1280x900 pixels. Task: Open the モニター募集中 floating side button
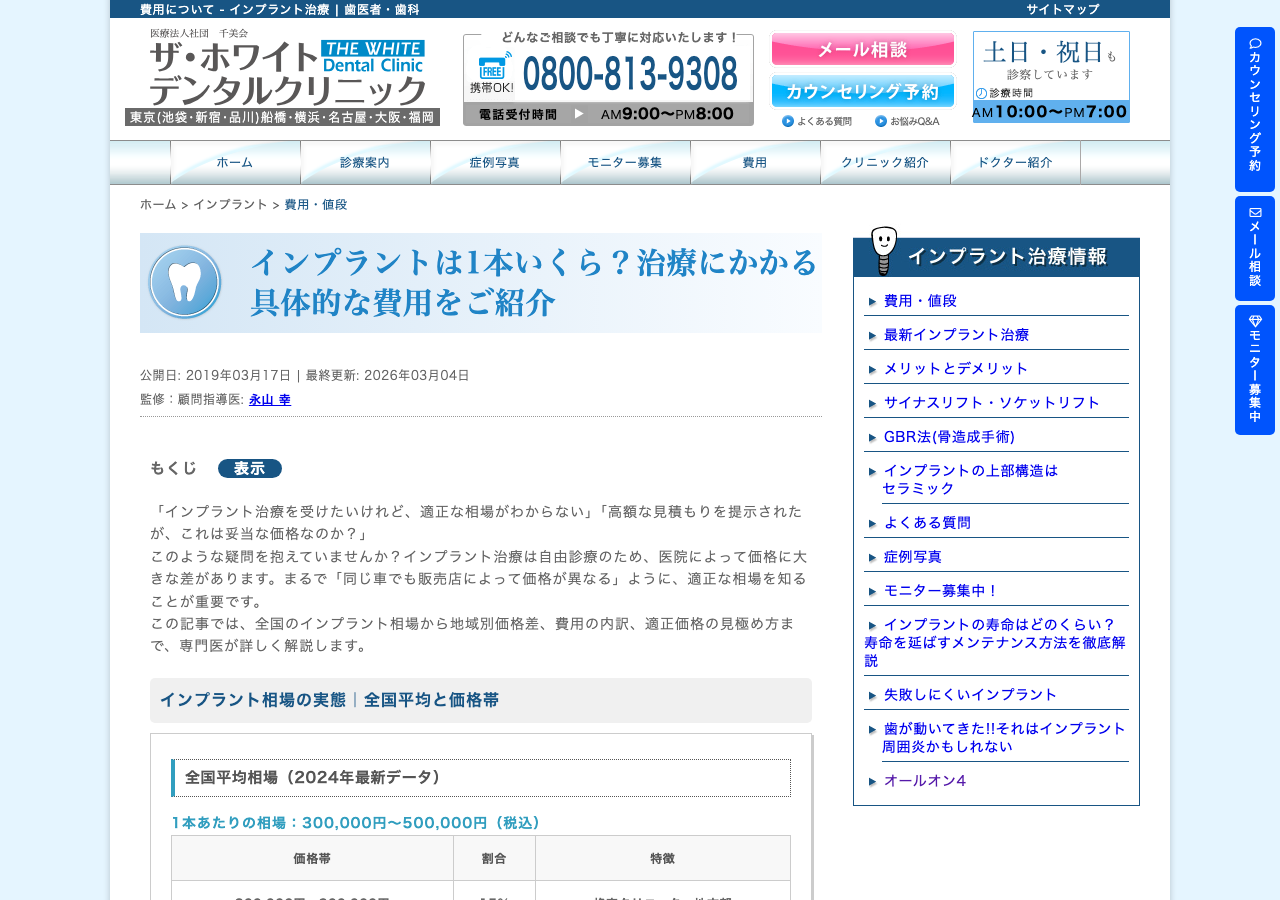click(x=1255, y=370)
